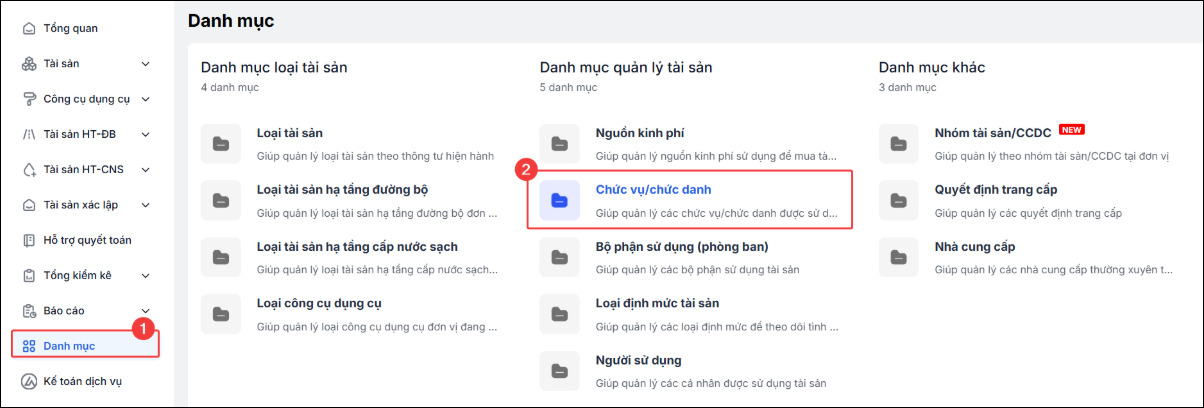The height and width of the screenshot is (408, 1204).
Task: Click folder icon beside Loại công cụ dụng cụ
Action: pos(220,314)
